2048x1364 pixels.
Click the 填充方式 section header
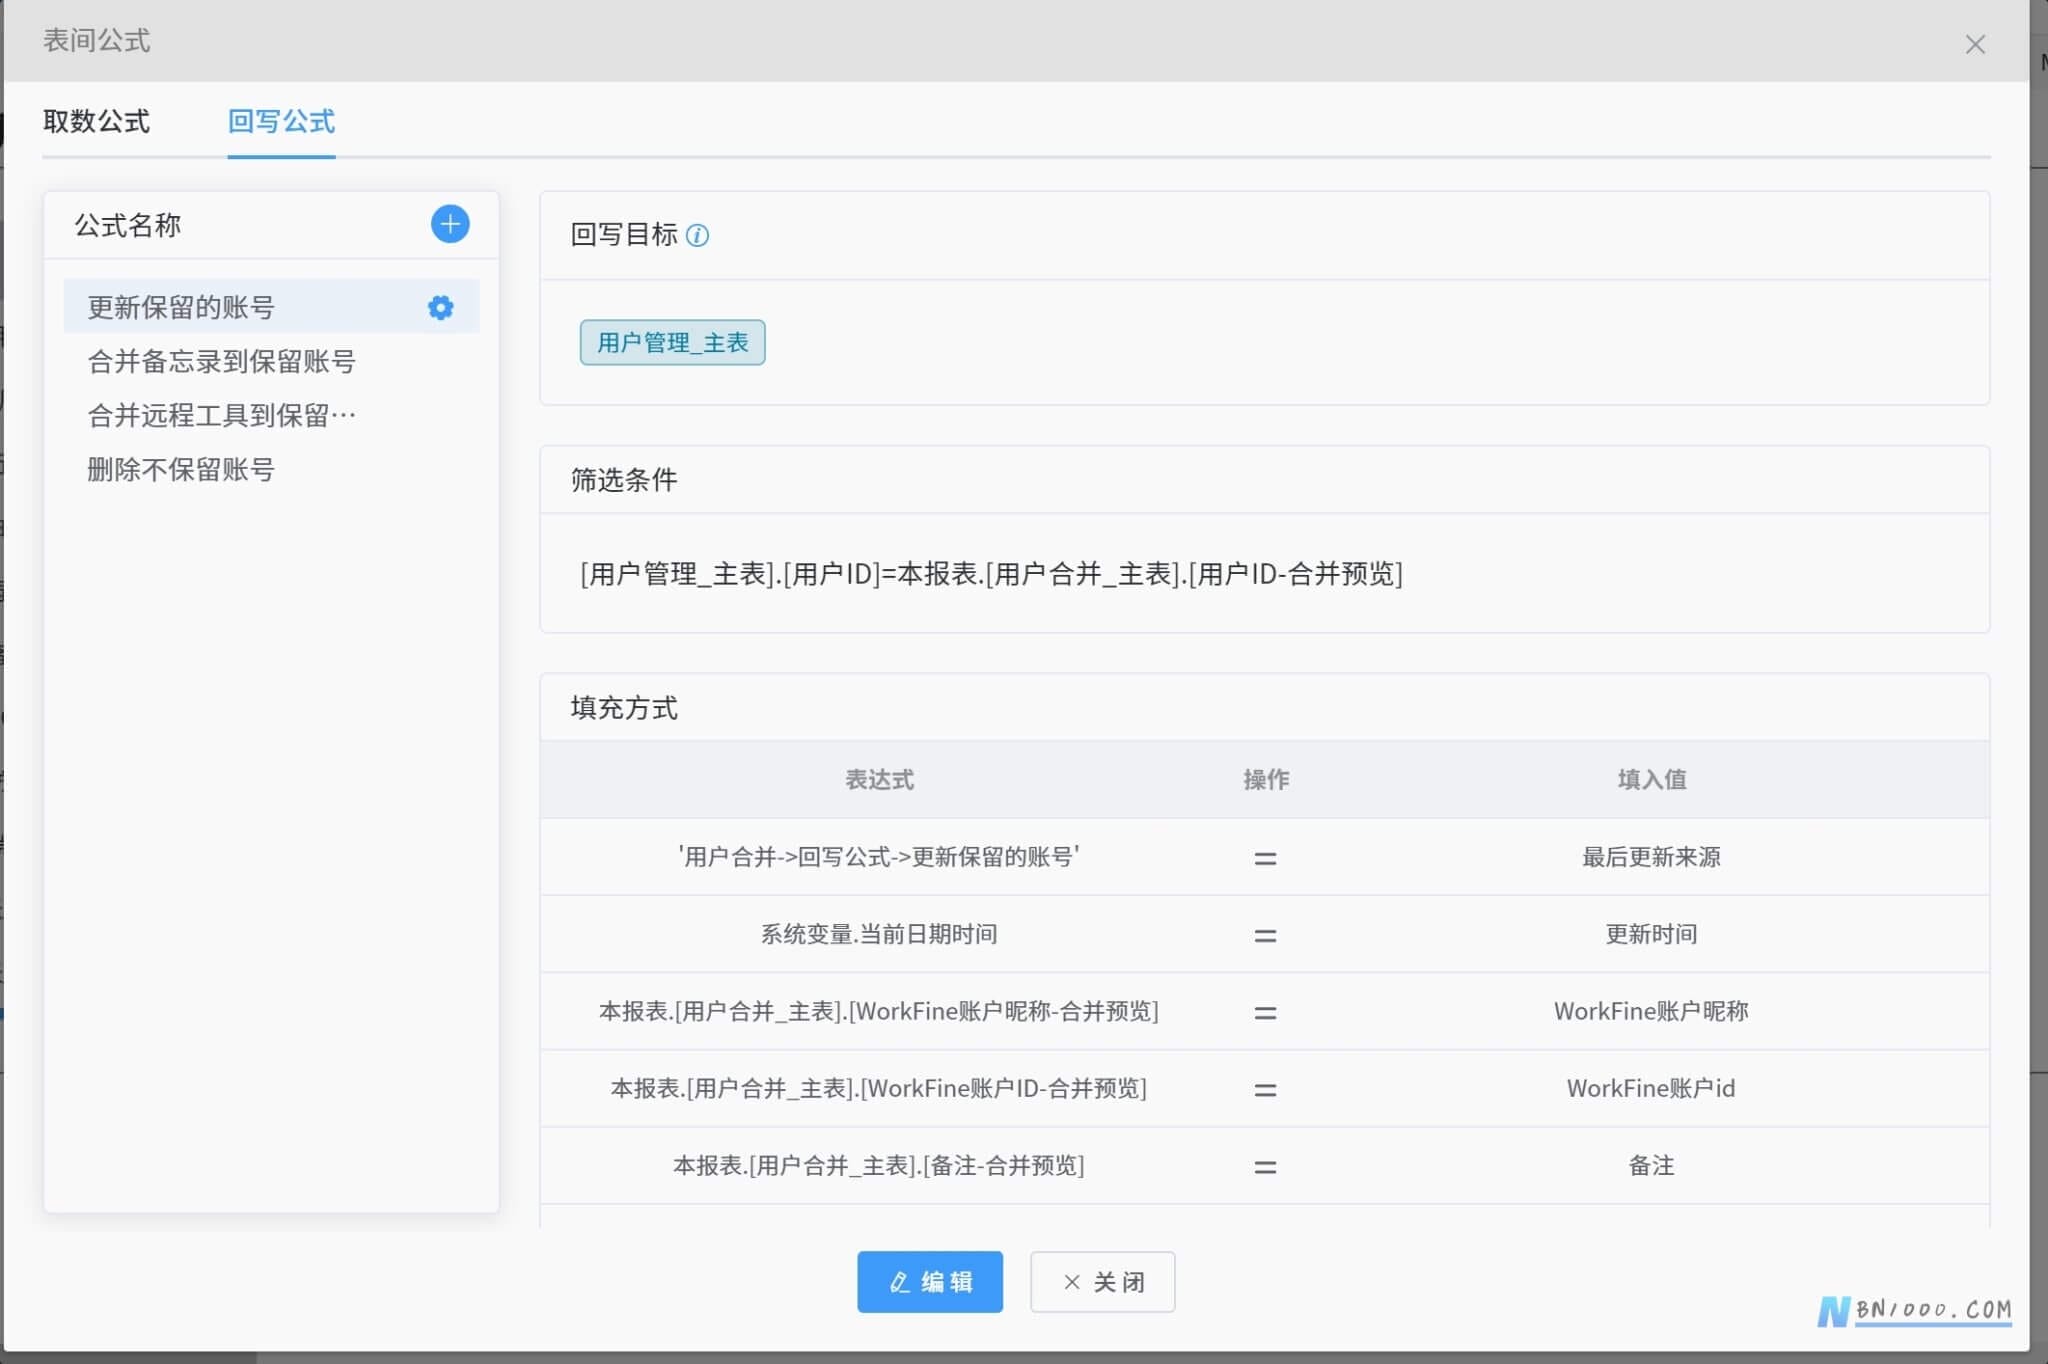[624, 708]
